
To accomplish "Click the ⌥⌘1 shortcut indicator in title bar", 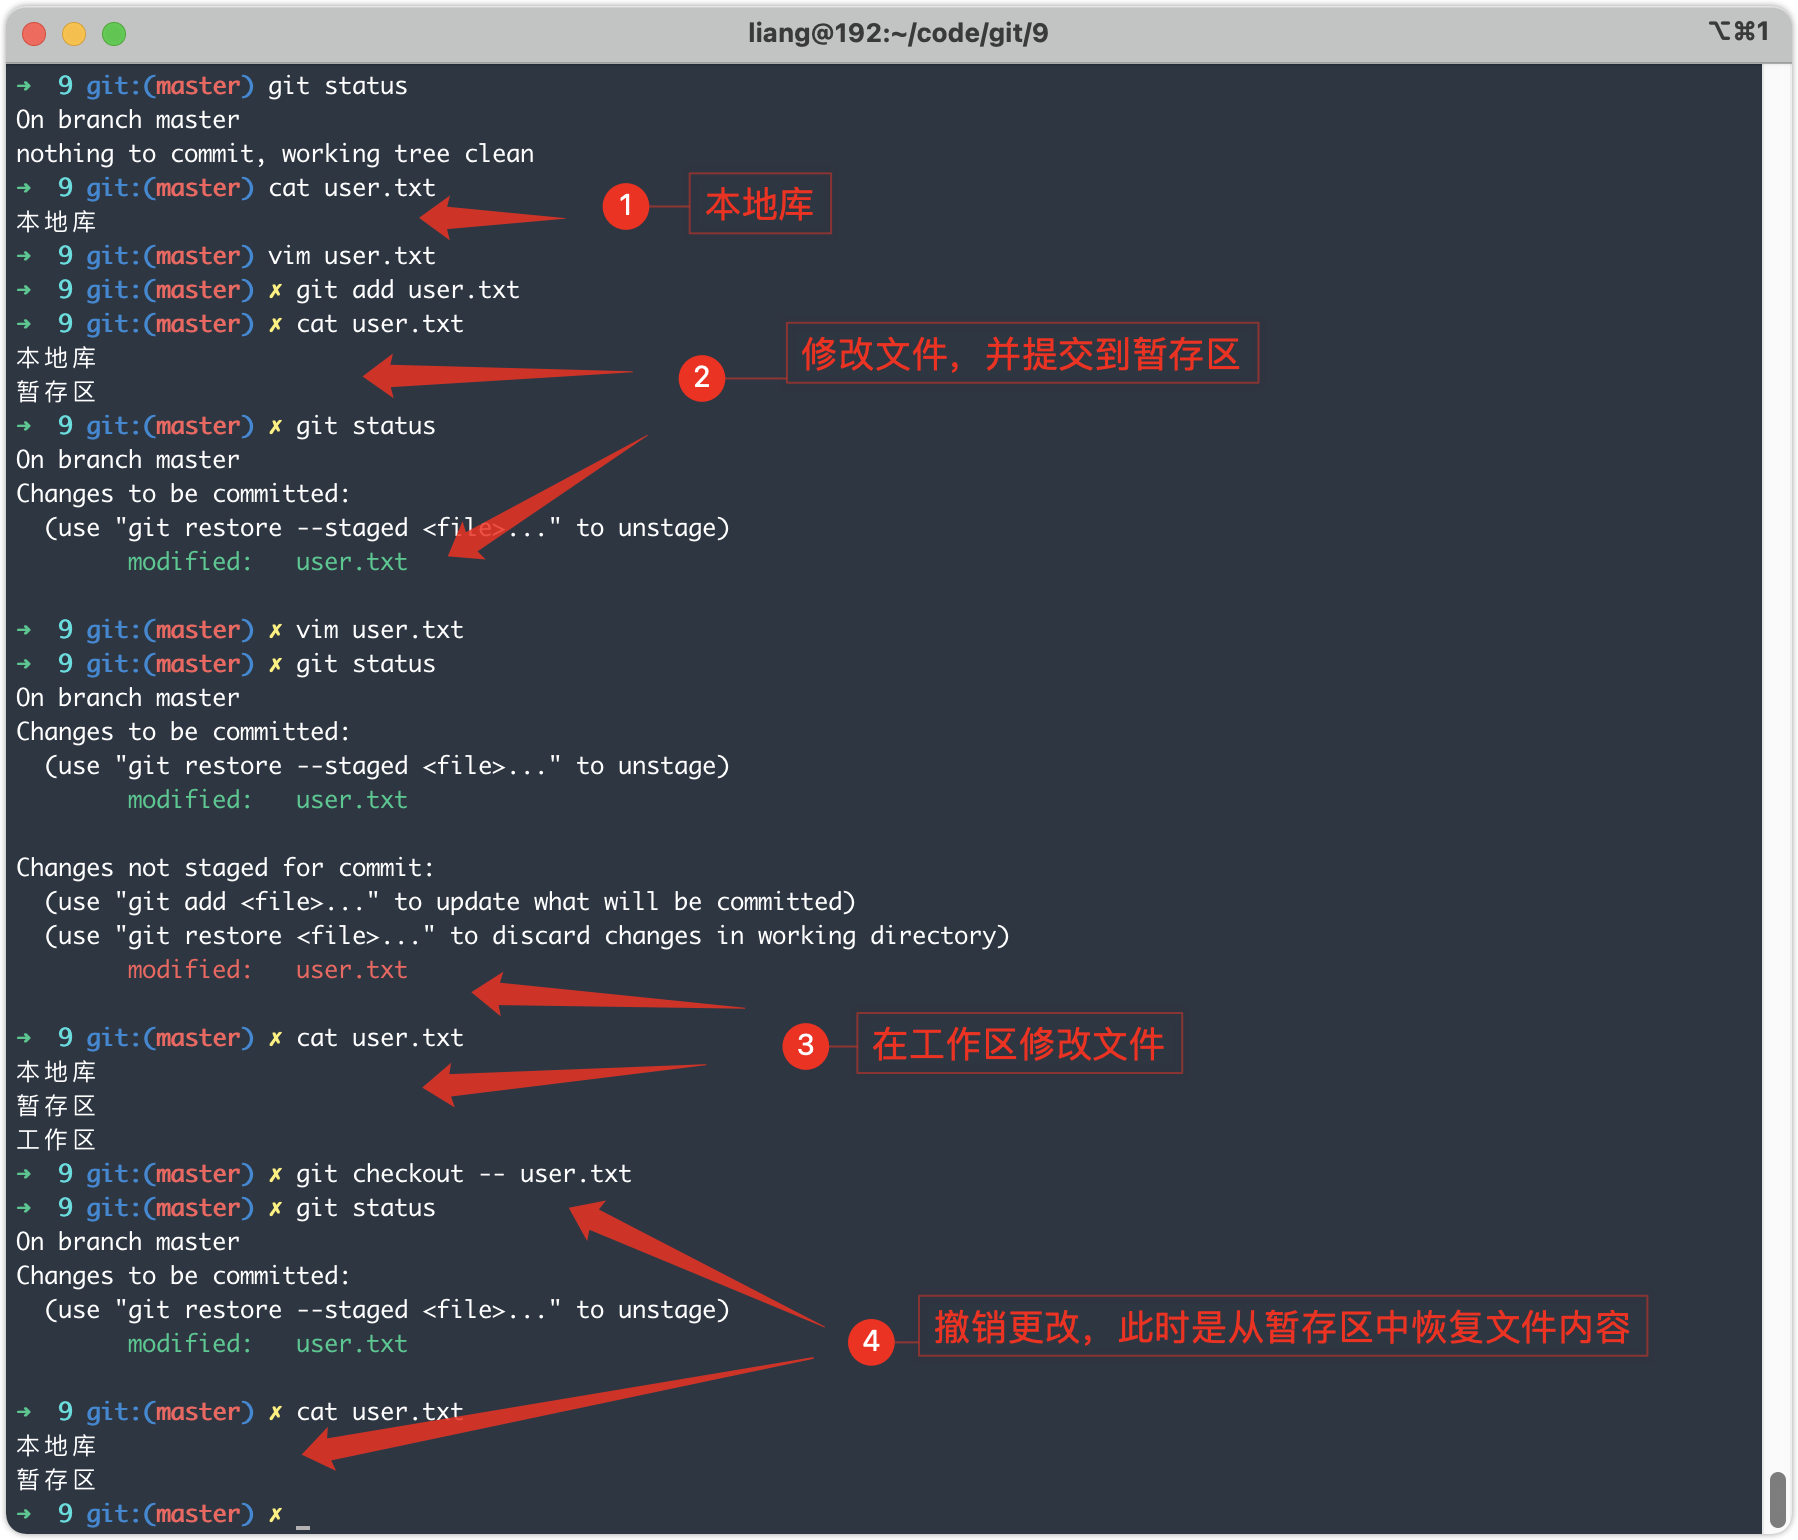I will 1739,32.
